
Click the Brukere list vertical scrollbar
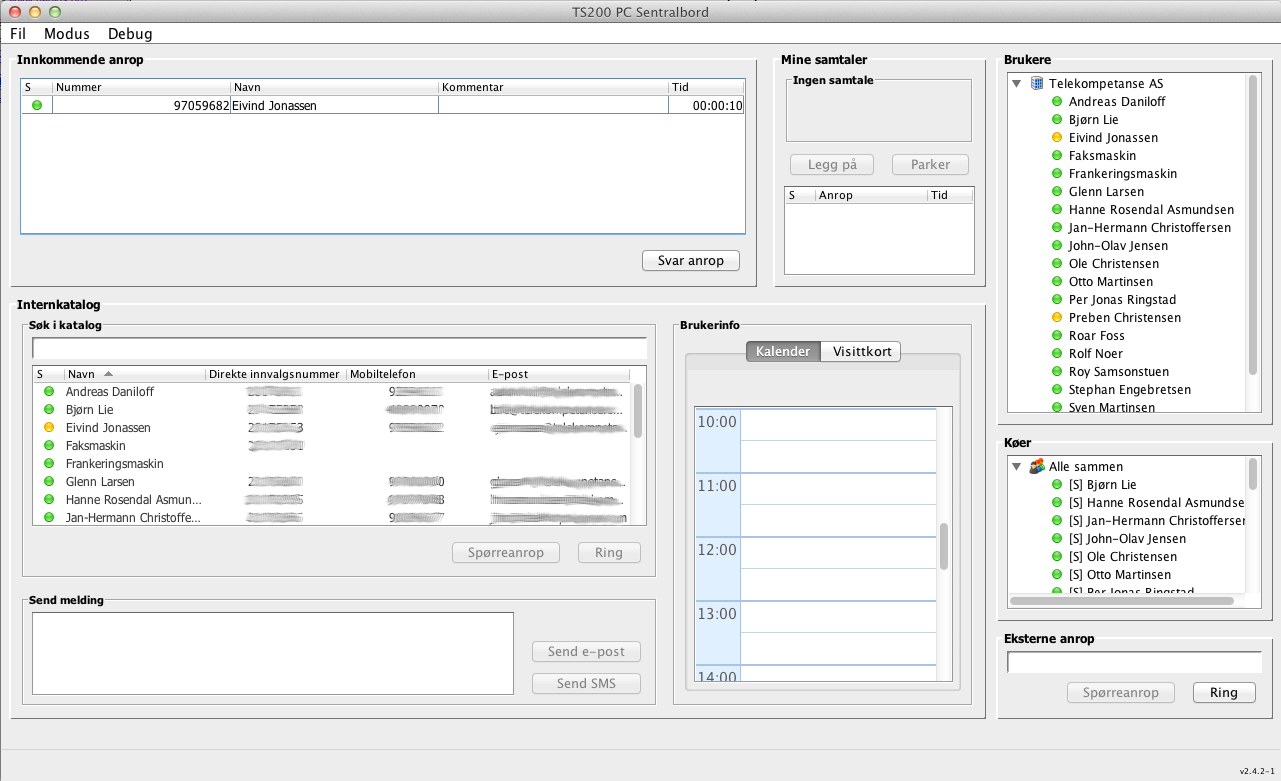tap(1253, 225)
